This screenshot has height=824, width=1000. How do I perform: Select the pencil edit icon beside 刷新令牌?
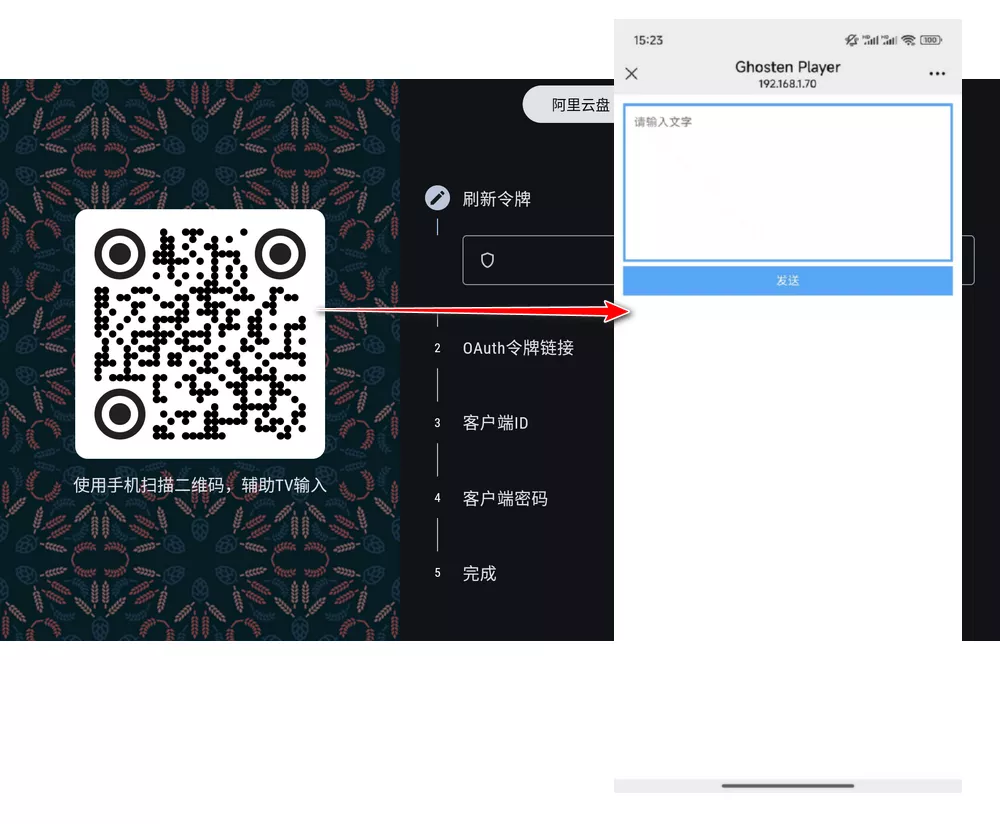[x=437, y=197]
